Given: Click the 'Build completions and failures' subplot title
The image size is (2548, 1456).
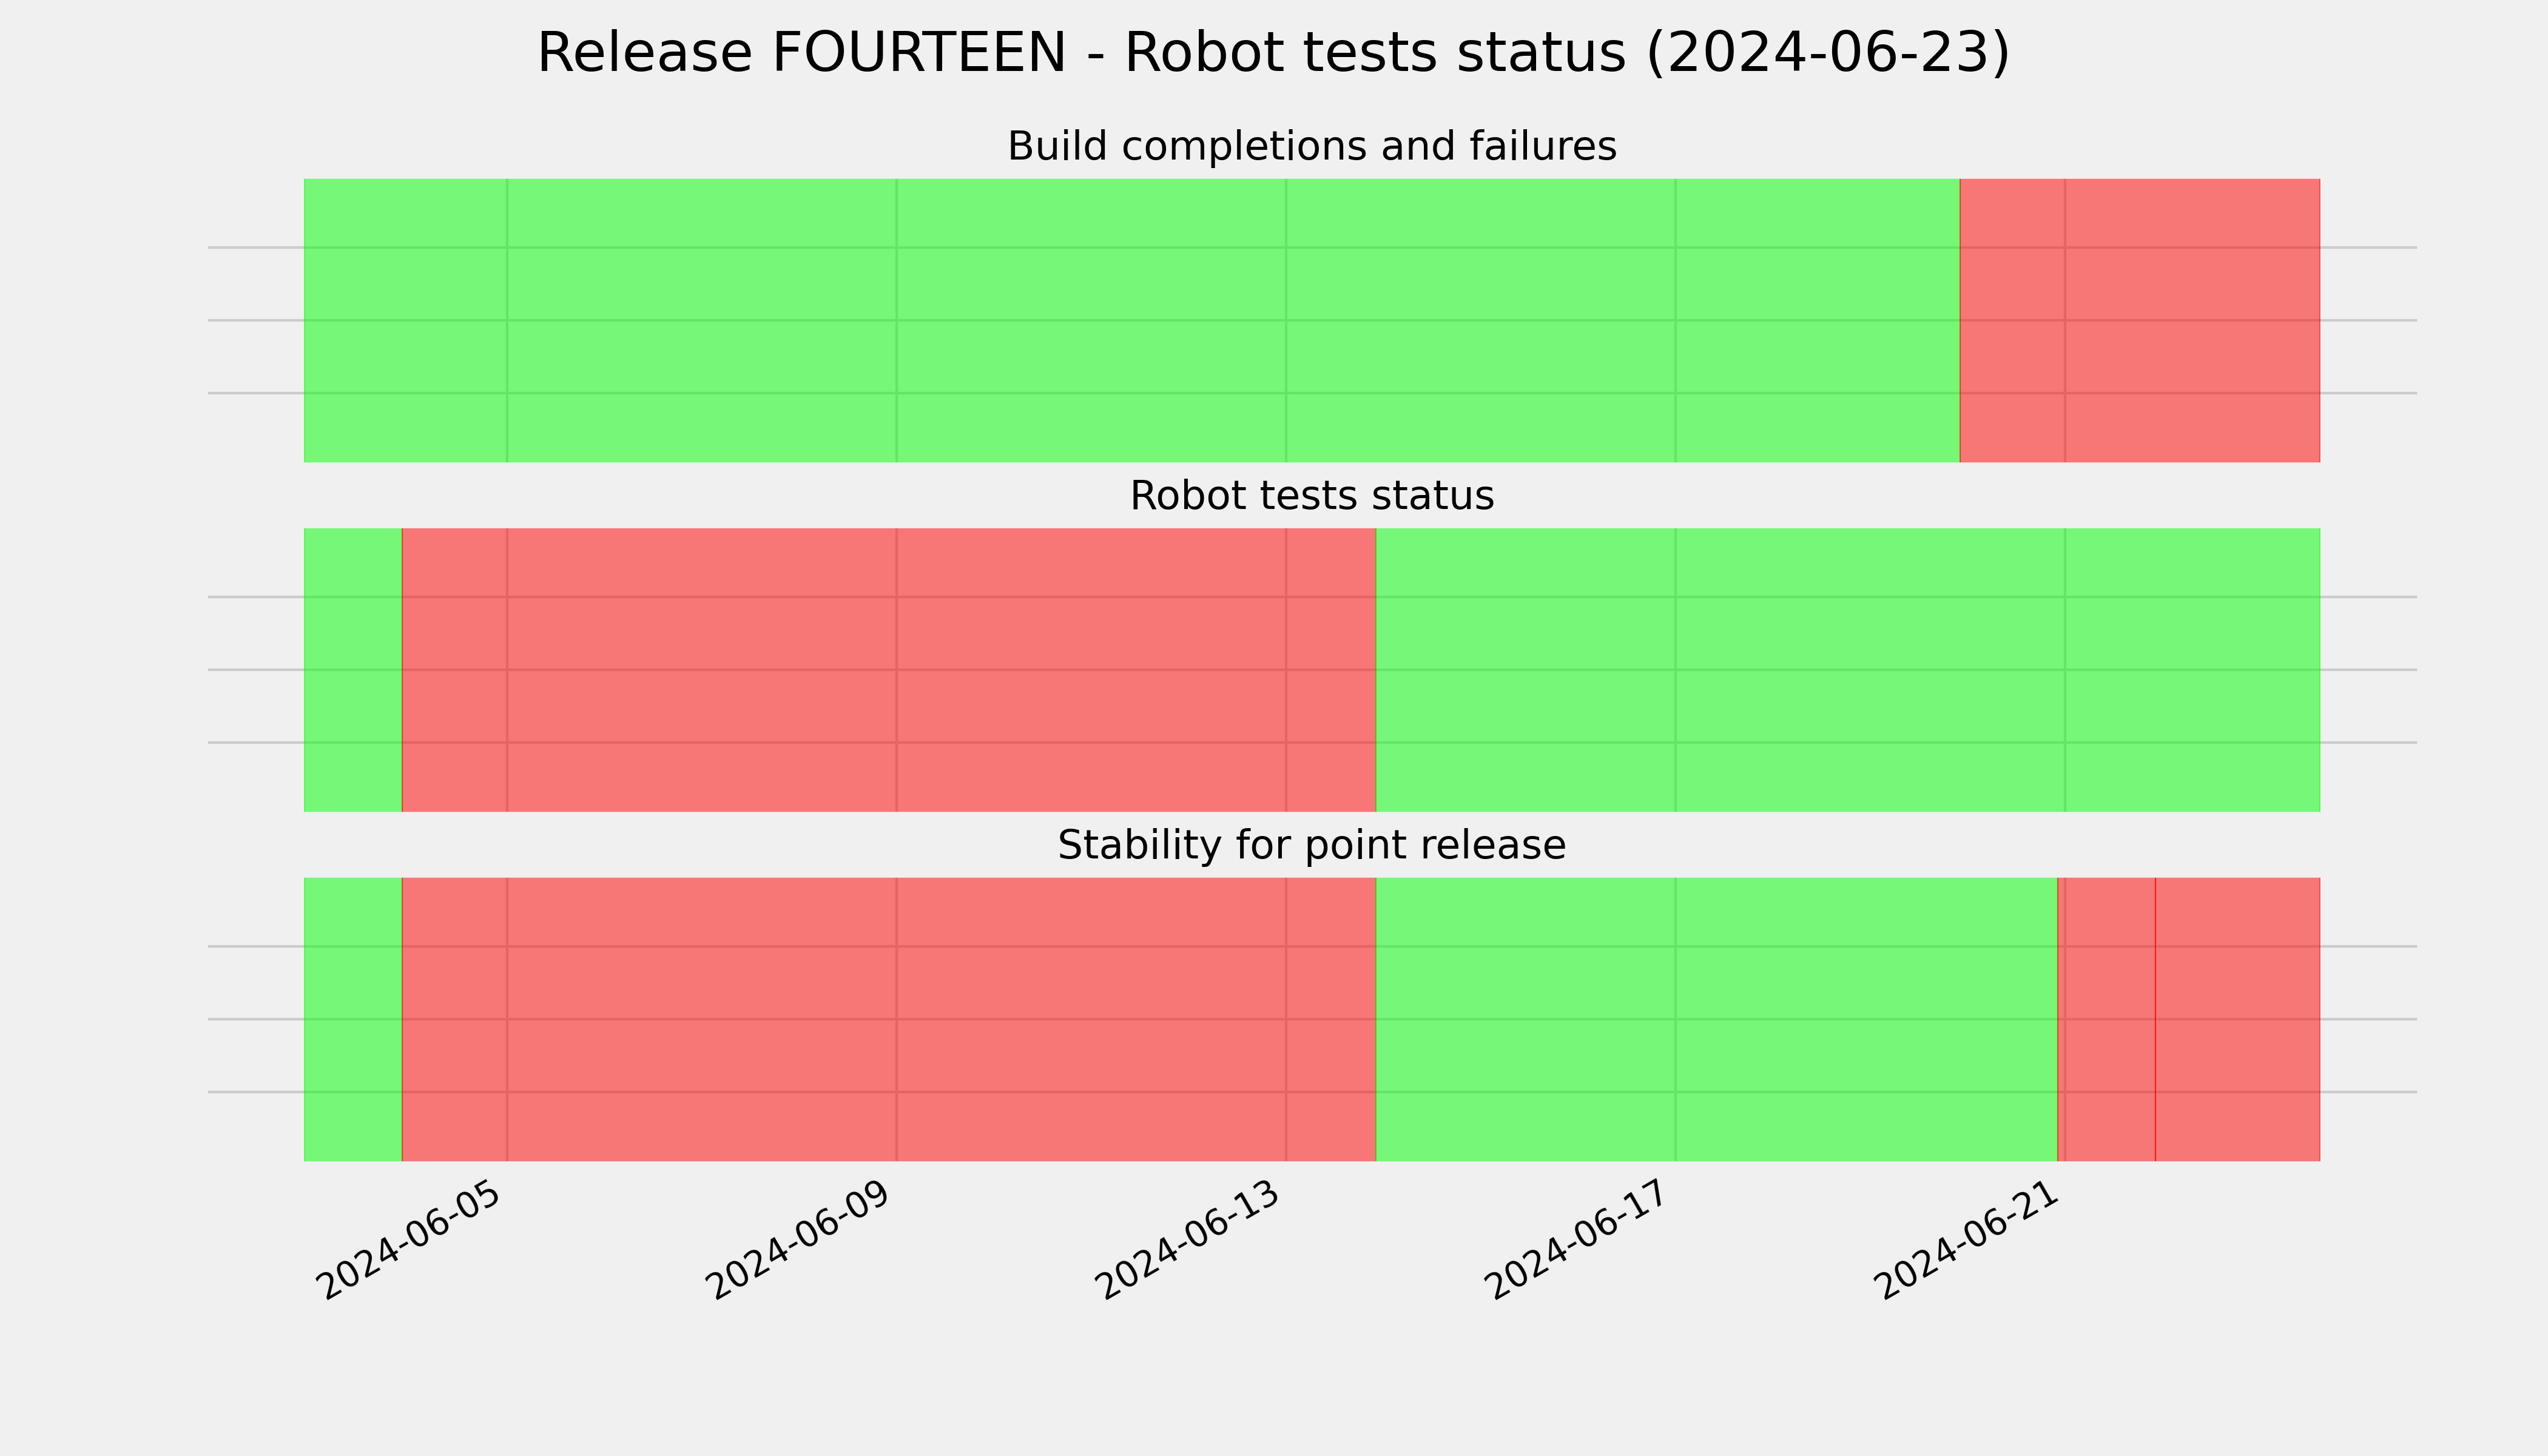Looking at the screenshot, I should tap(1311, 147).
